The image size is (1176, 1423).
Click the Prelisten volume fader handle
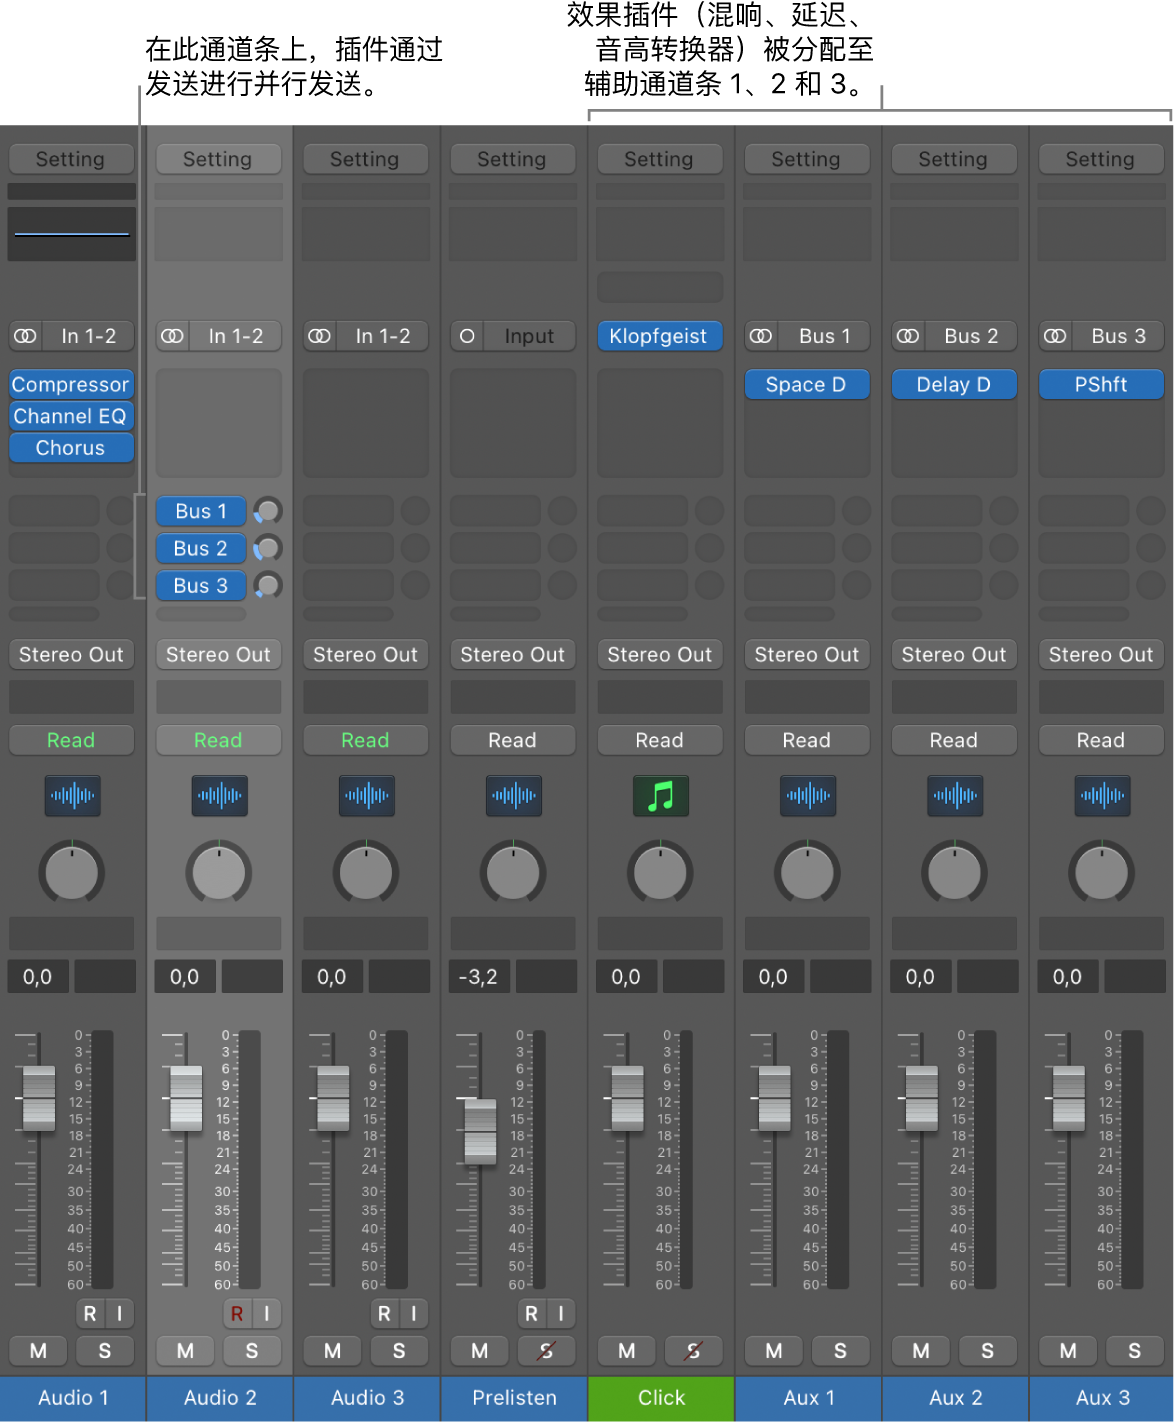click(x=480, y=1131)
